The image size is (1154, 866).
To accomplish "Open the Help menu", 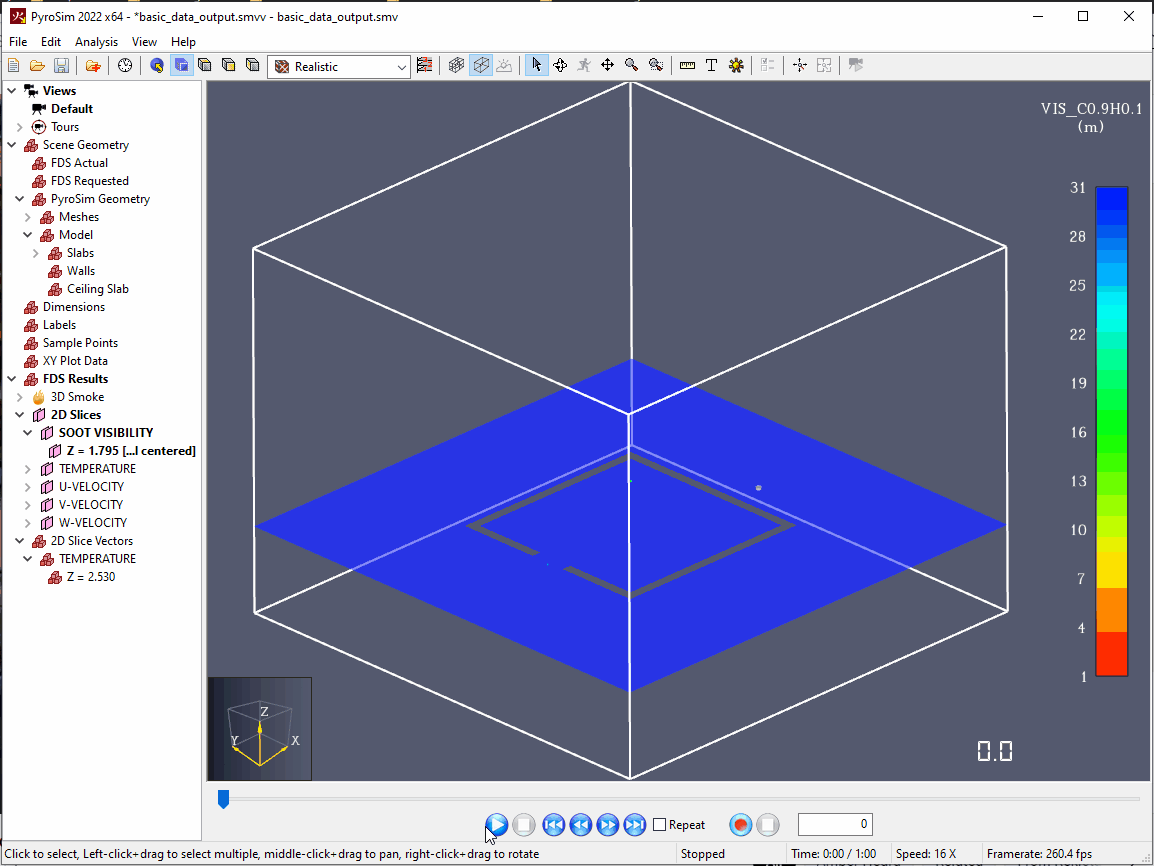I will pos(183,42).
